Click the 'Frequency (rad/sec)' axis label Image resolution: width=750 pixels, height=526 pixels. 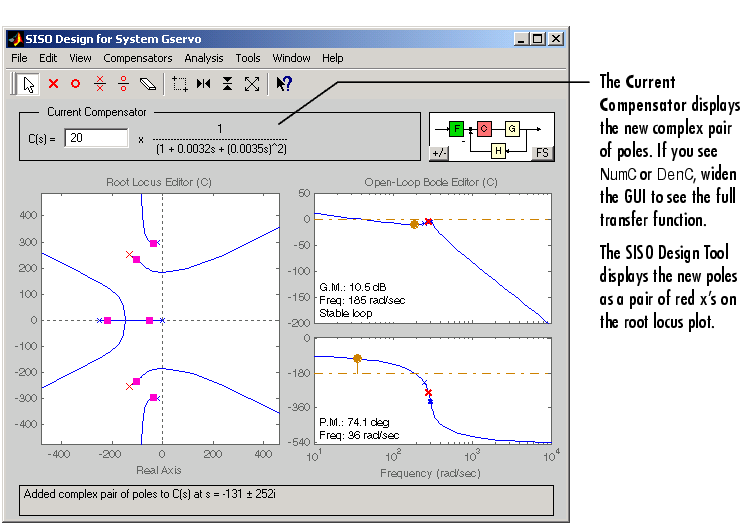pos(430,473)
